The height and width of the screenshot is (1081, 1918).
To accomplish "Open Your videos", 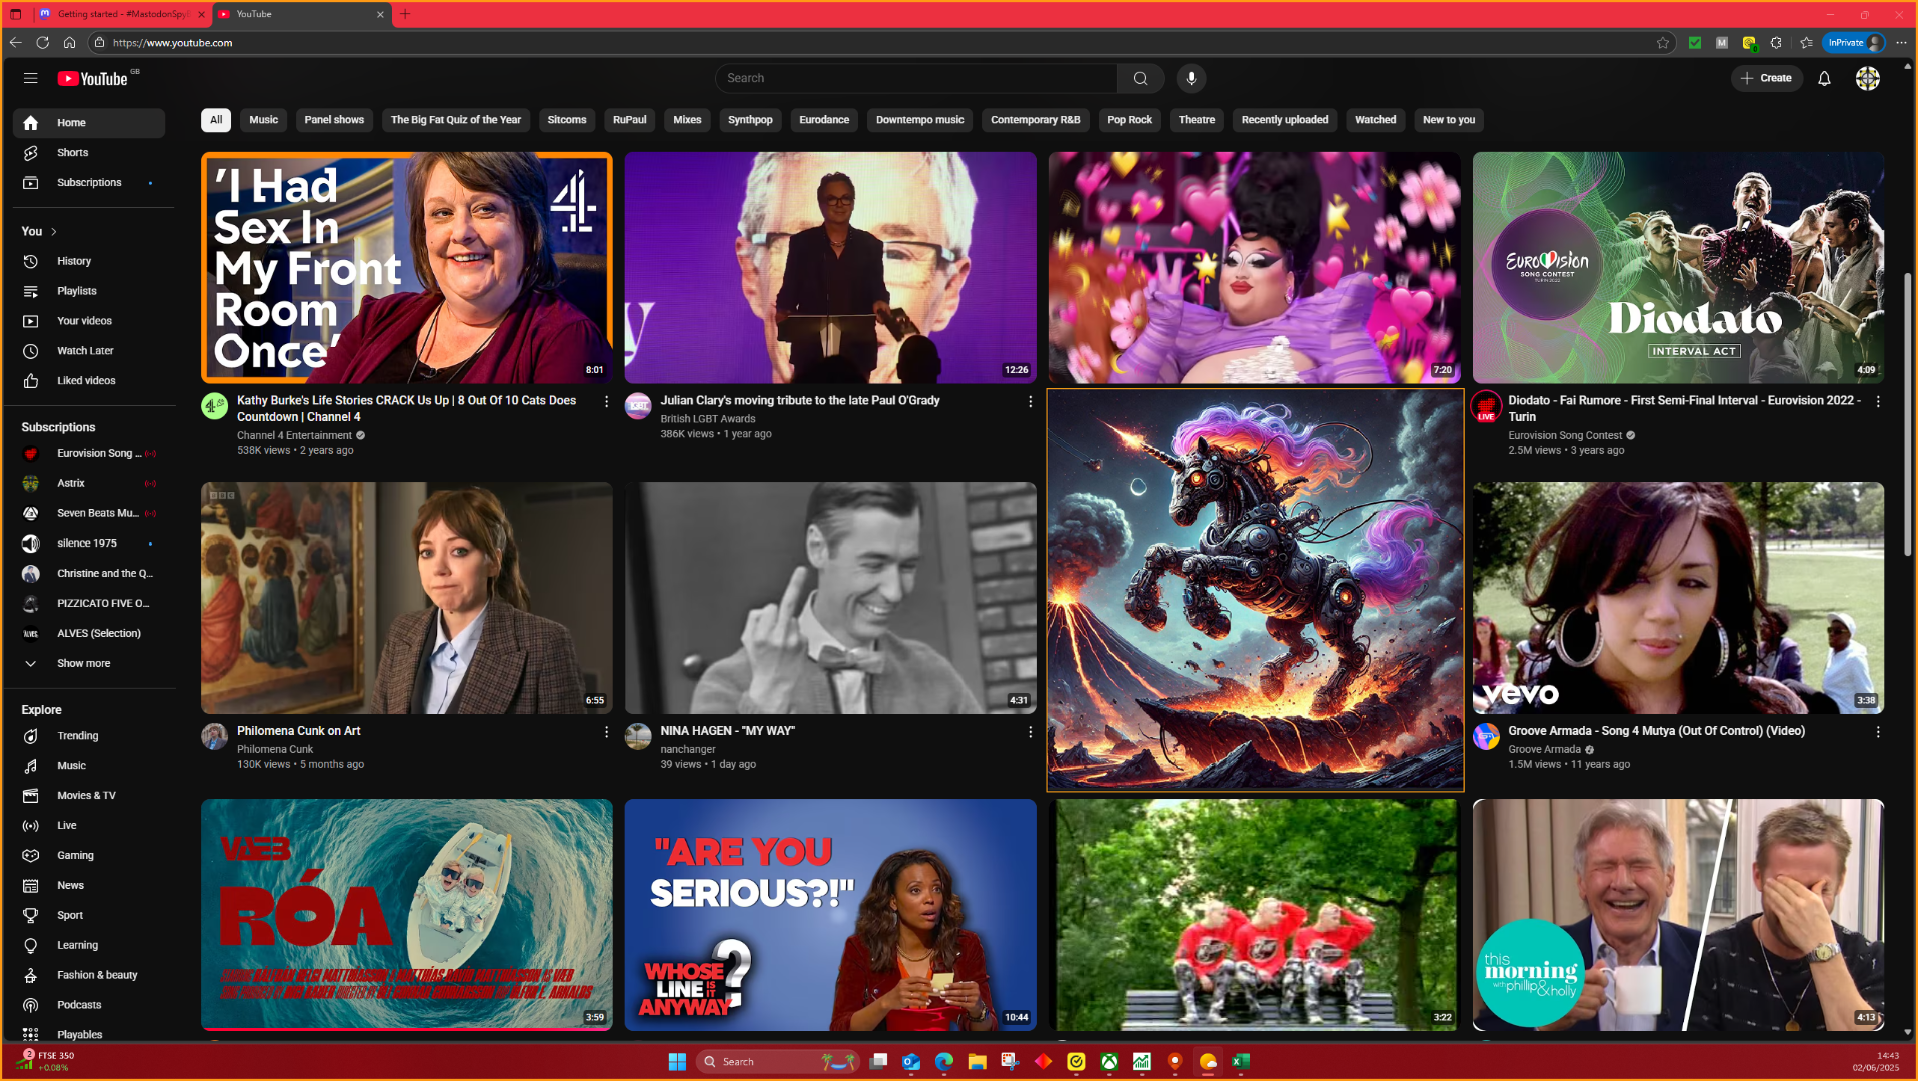I will [x=89, y=321].
